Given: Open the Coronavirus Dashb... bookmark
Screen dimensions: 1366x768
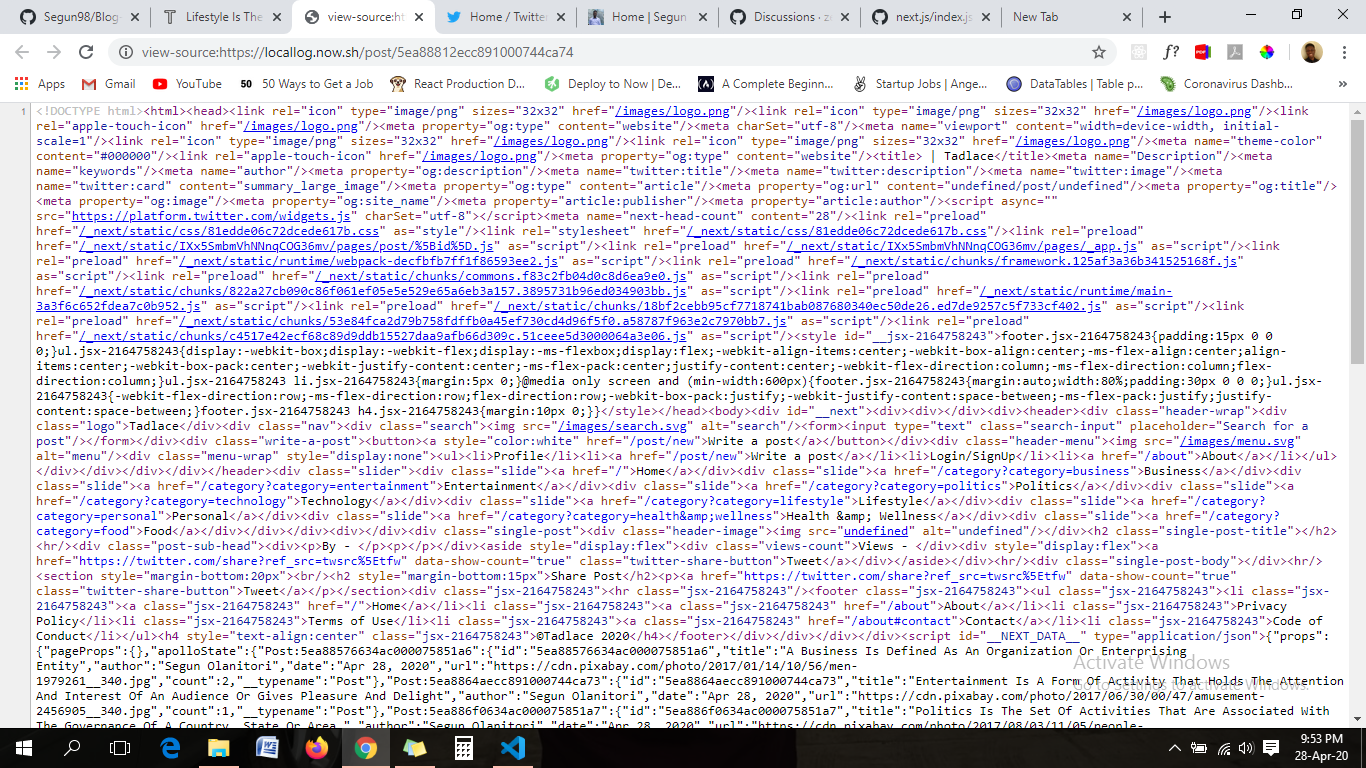Looking at the screenshot, I should [1226, 84].
